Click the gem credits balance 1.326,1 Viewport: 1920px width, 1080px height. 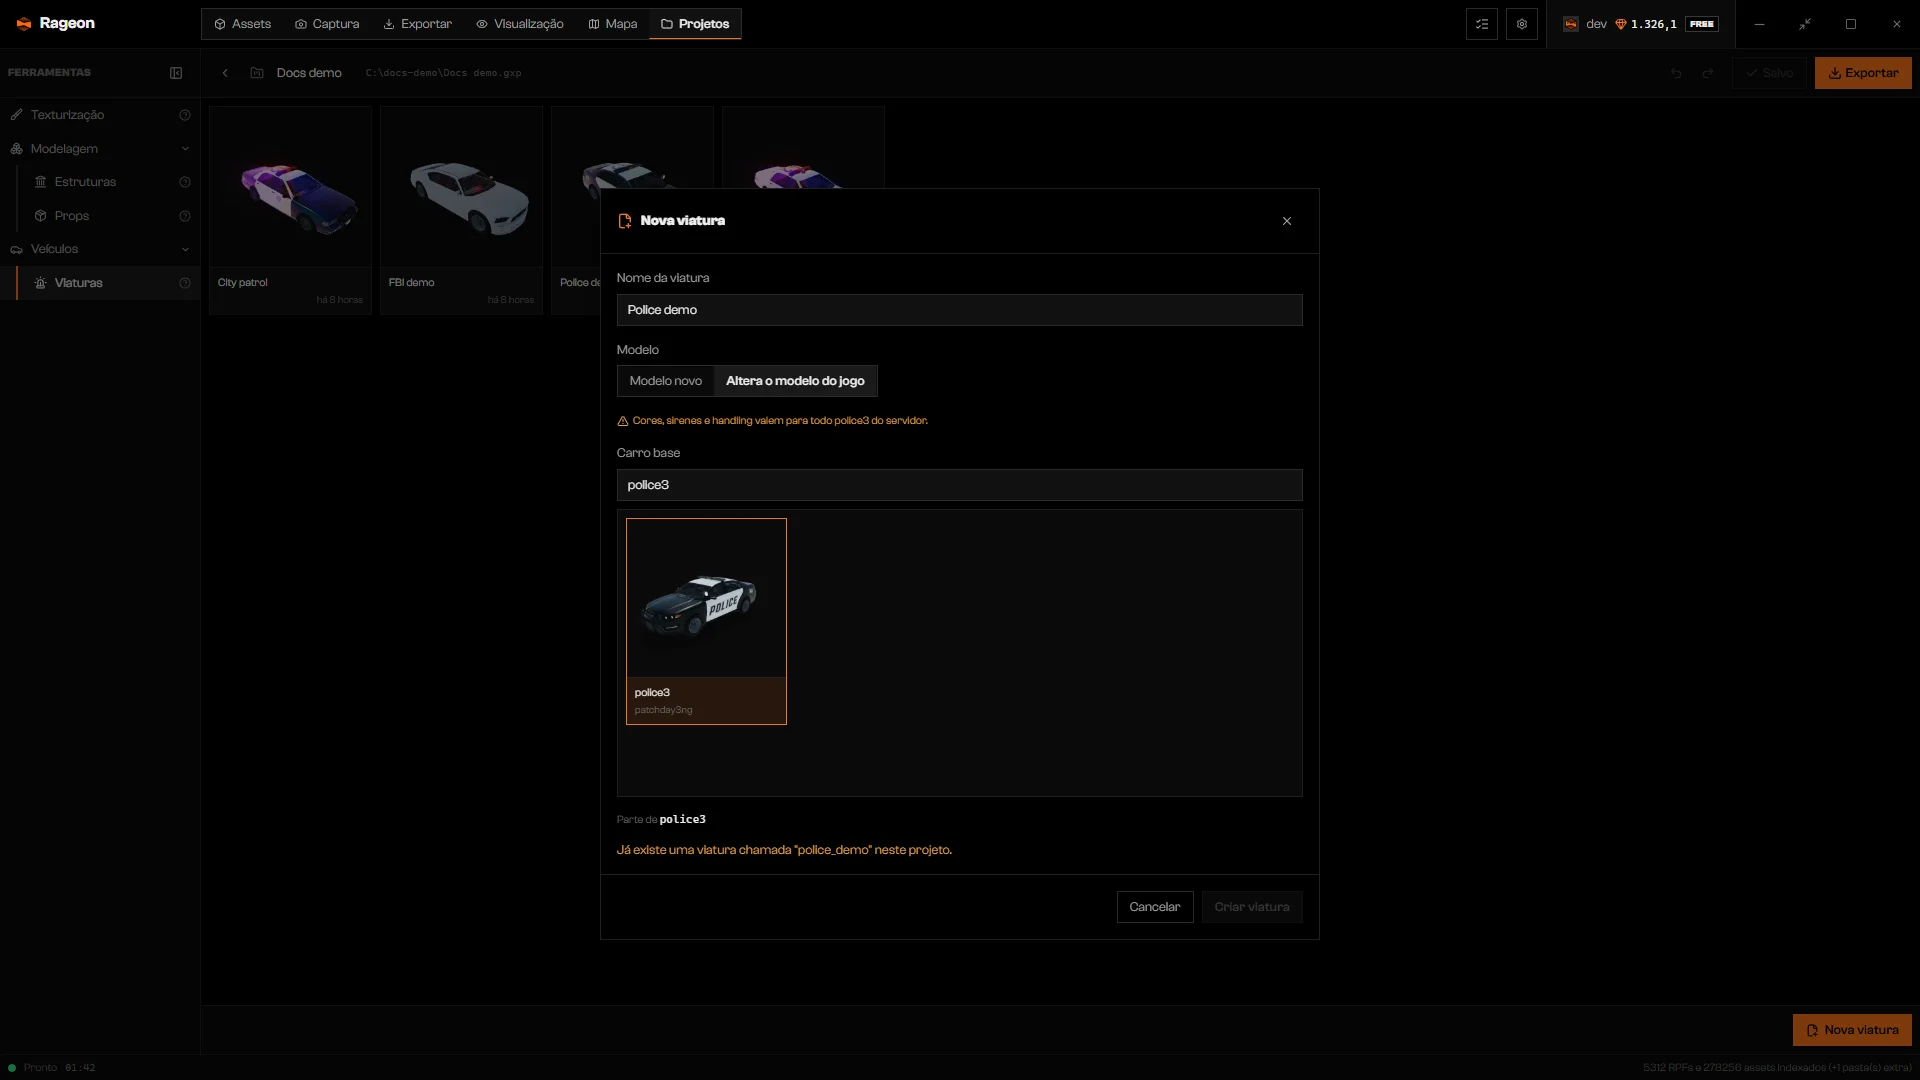[1646, 24]
